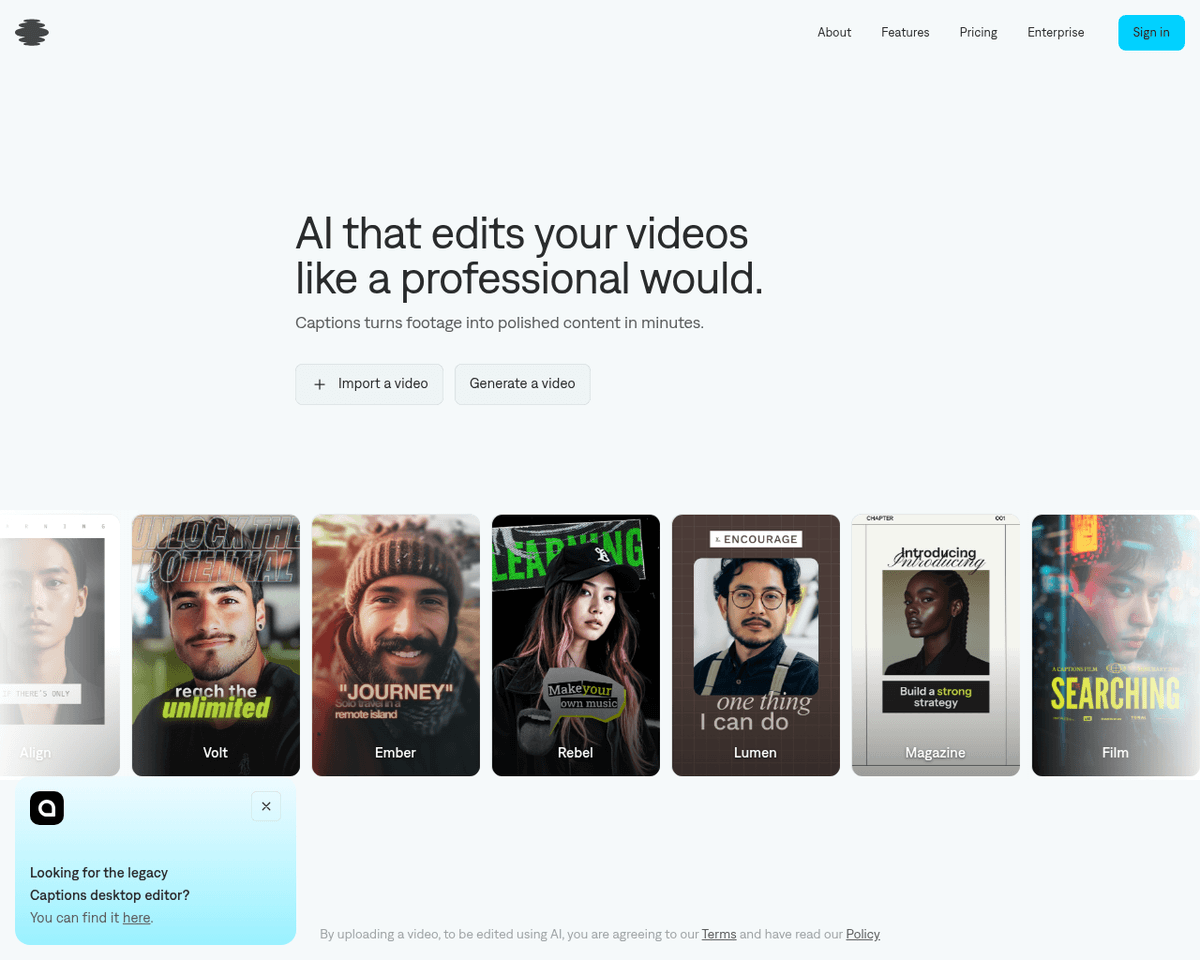Viewport: 1200px width, 960px height.
Task: Navigate to the Enterprise page
Action: [1055, 32]
